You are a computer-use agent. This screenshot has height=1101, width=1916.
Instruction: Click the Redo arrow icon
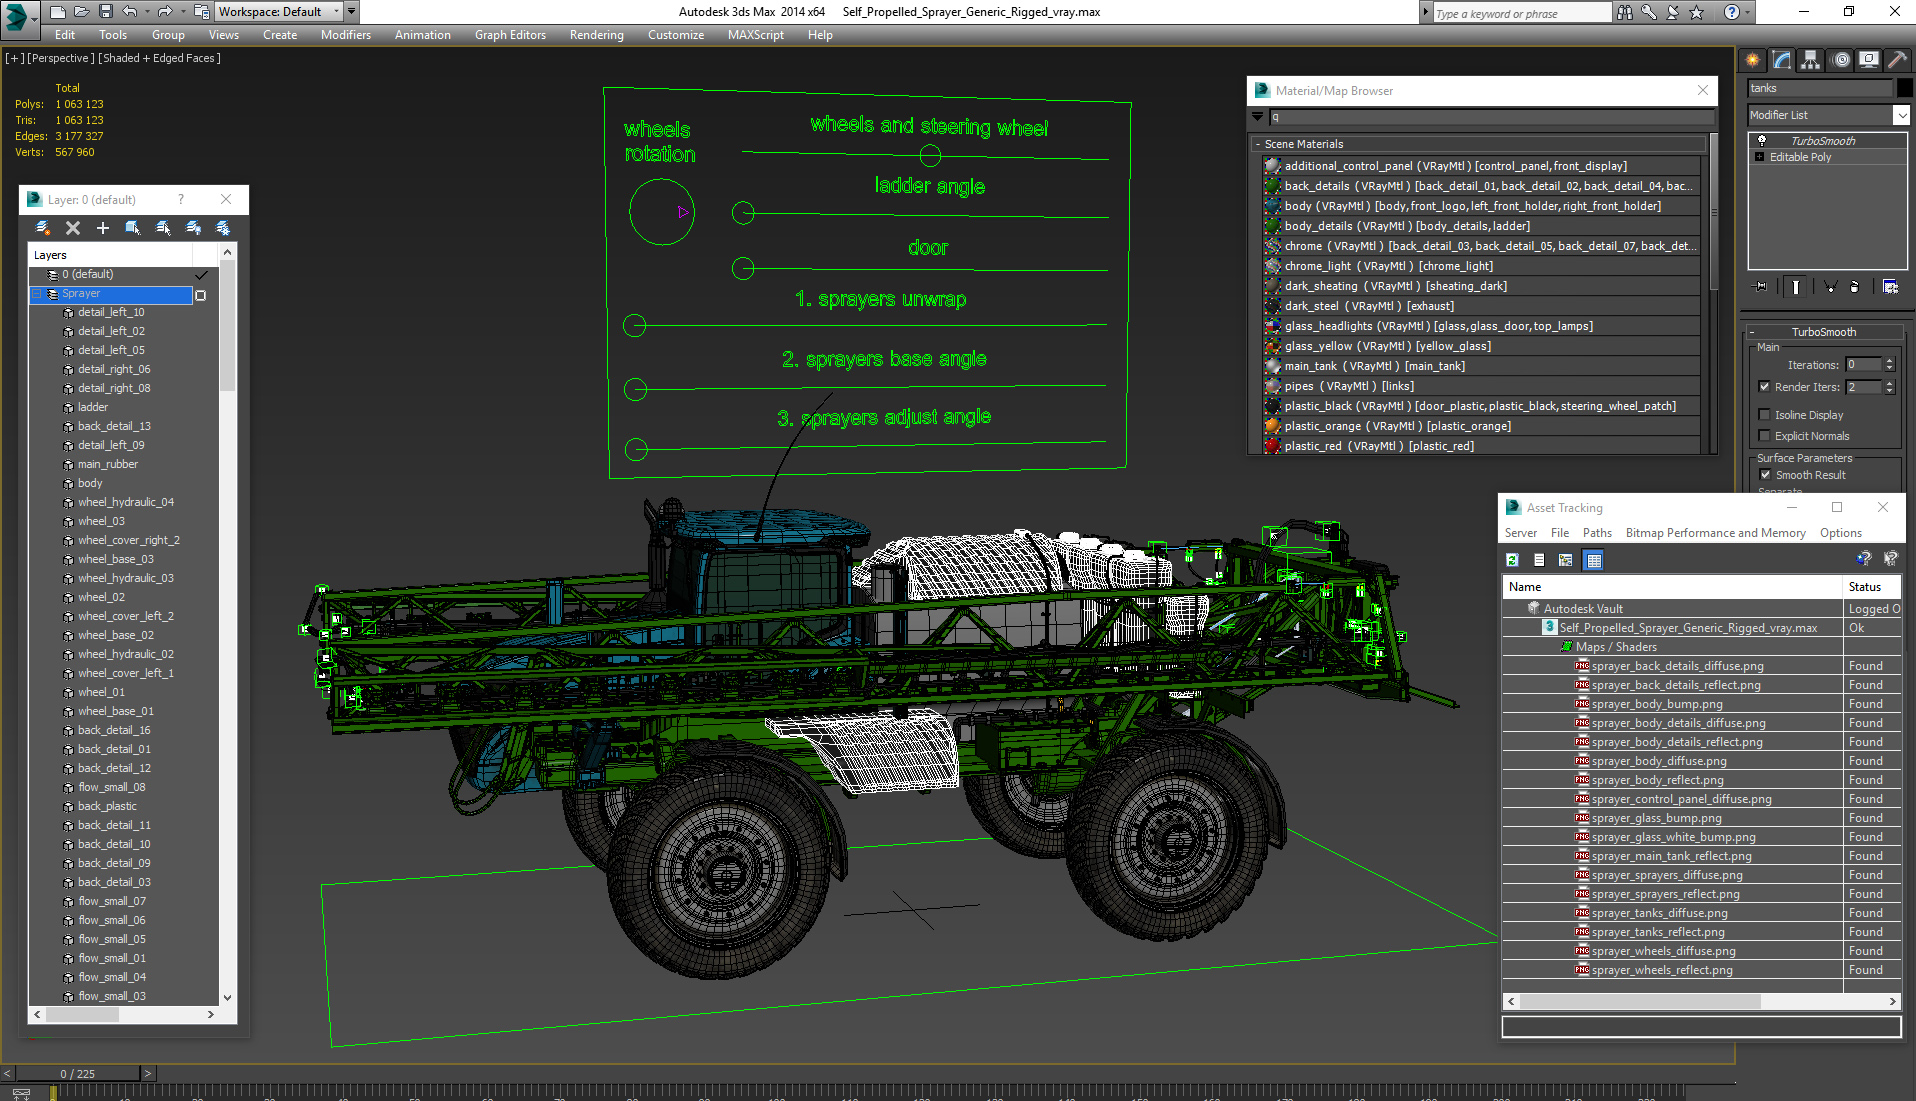[165, 12]
